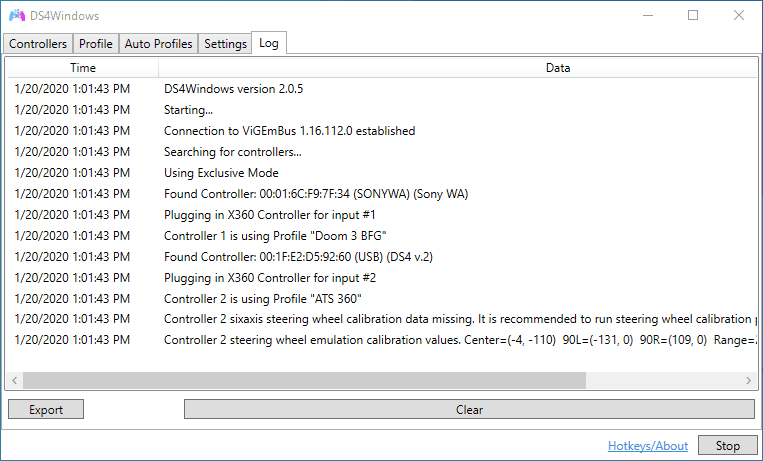Click the horizontal scrollbar right arrow

pyautogui.click(x=750, y=381)
